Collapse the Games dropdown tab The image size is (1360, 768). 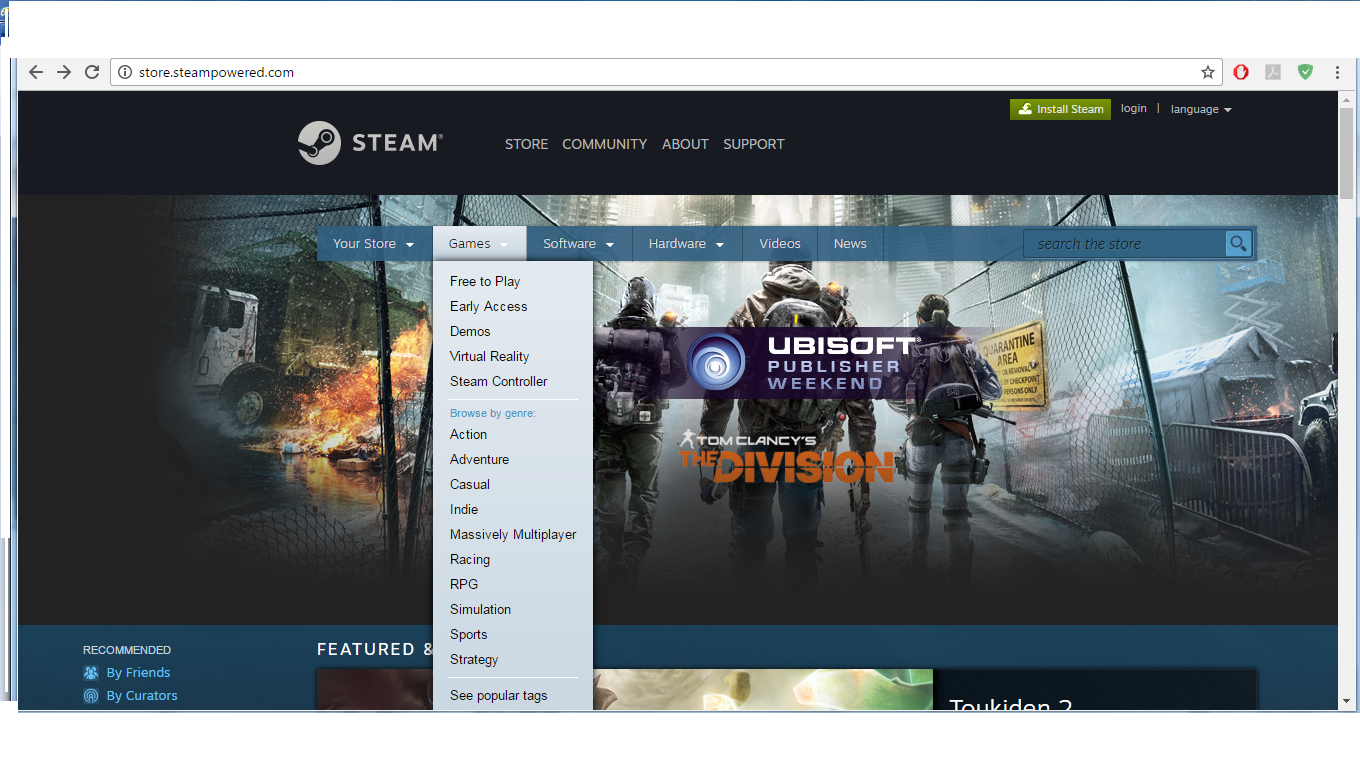pyautogui.click(x=479, y=244)
